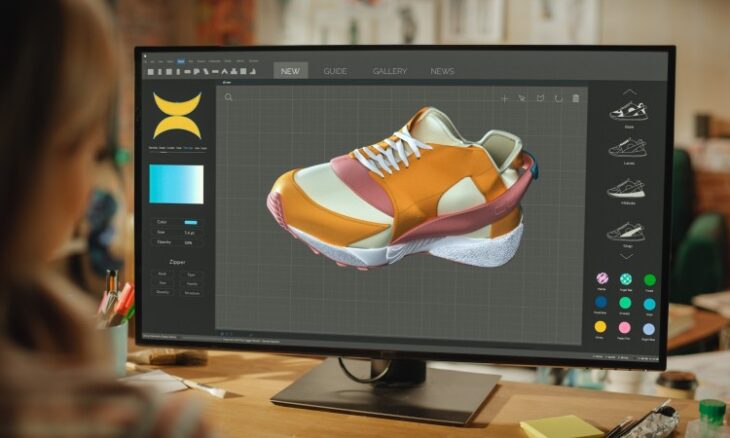This screenshot has width=730, height=438.
Task: Click the rotate arrow icon above the canvas
Action: (x=558, y=99)
